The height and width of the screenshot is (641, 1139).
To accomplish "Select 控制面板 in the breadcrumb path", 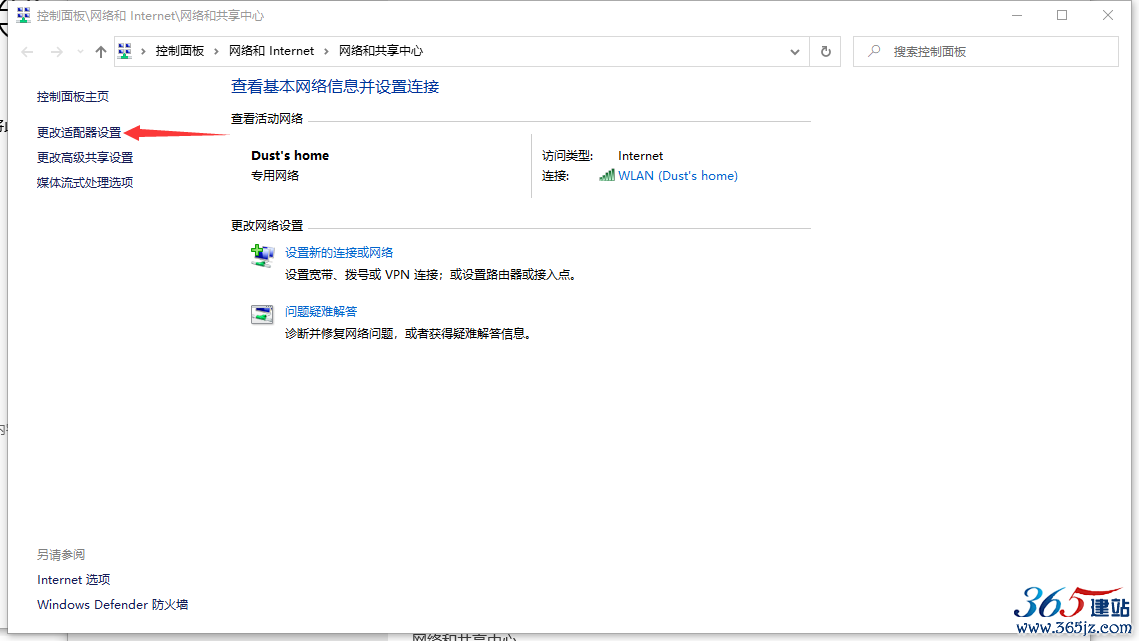I will coord(179,51).
